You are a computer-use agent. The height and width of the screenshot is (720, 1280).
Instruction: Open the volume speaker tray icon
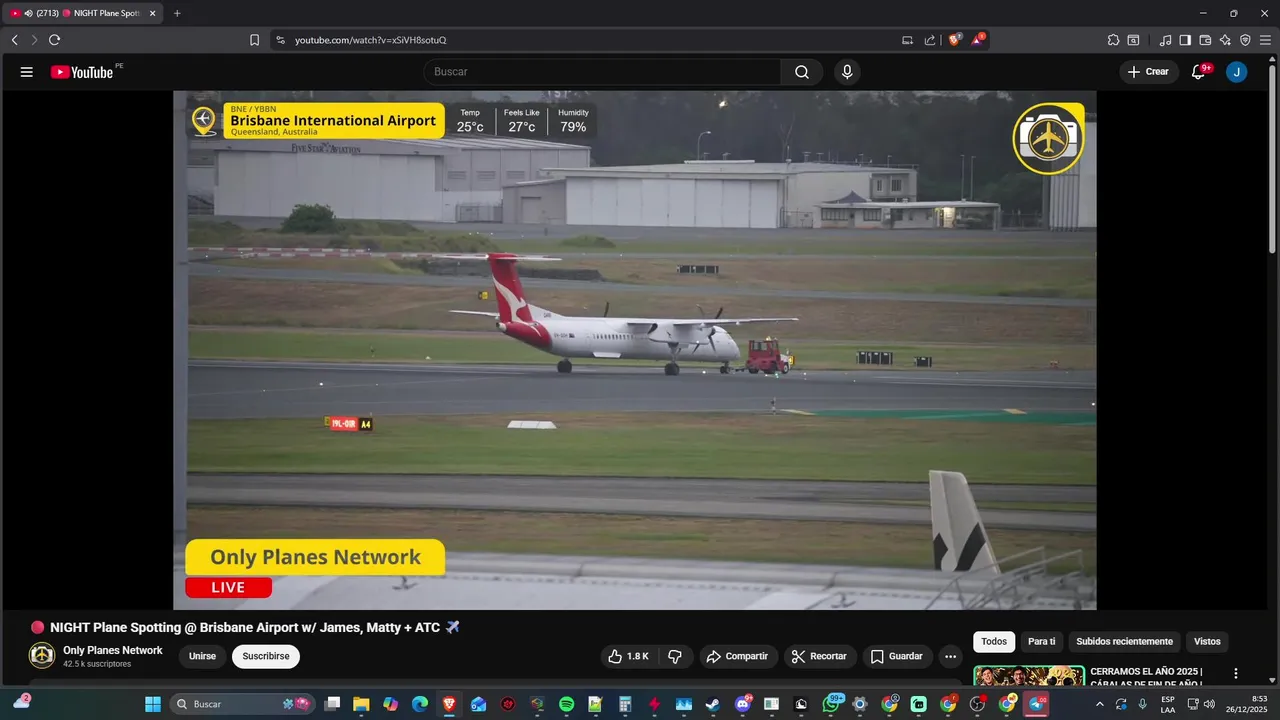[1210, 704]
